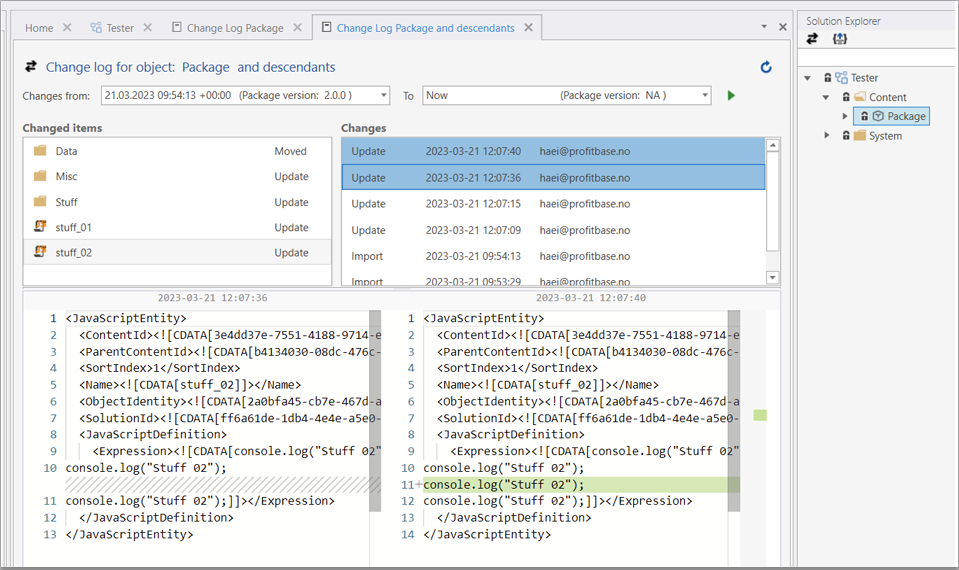Click the braces upload icon in Solution Explorer
Image resolution: width=959 pixels, height=570 pixels.
840,39
